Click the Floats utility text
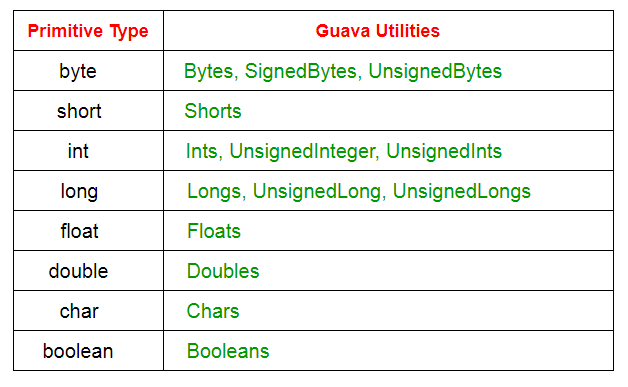Screen dimensions: 628x387 (214, 231)
